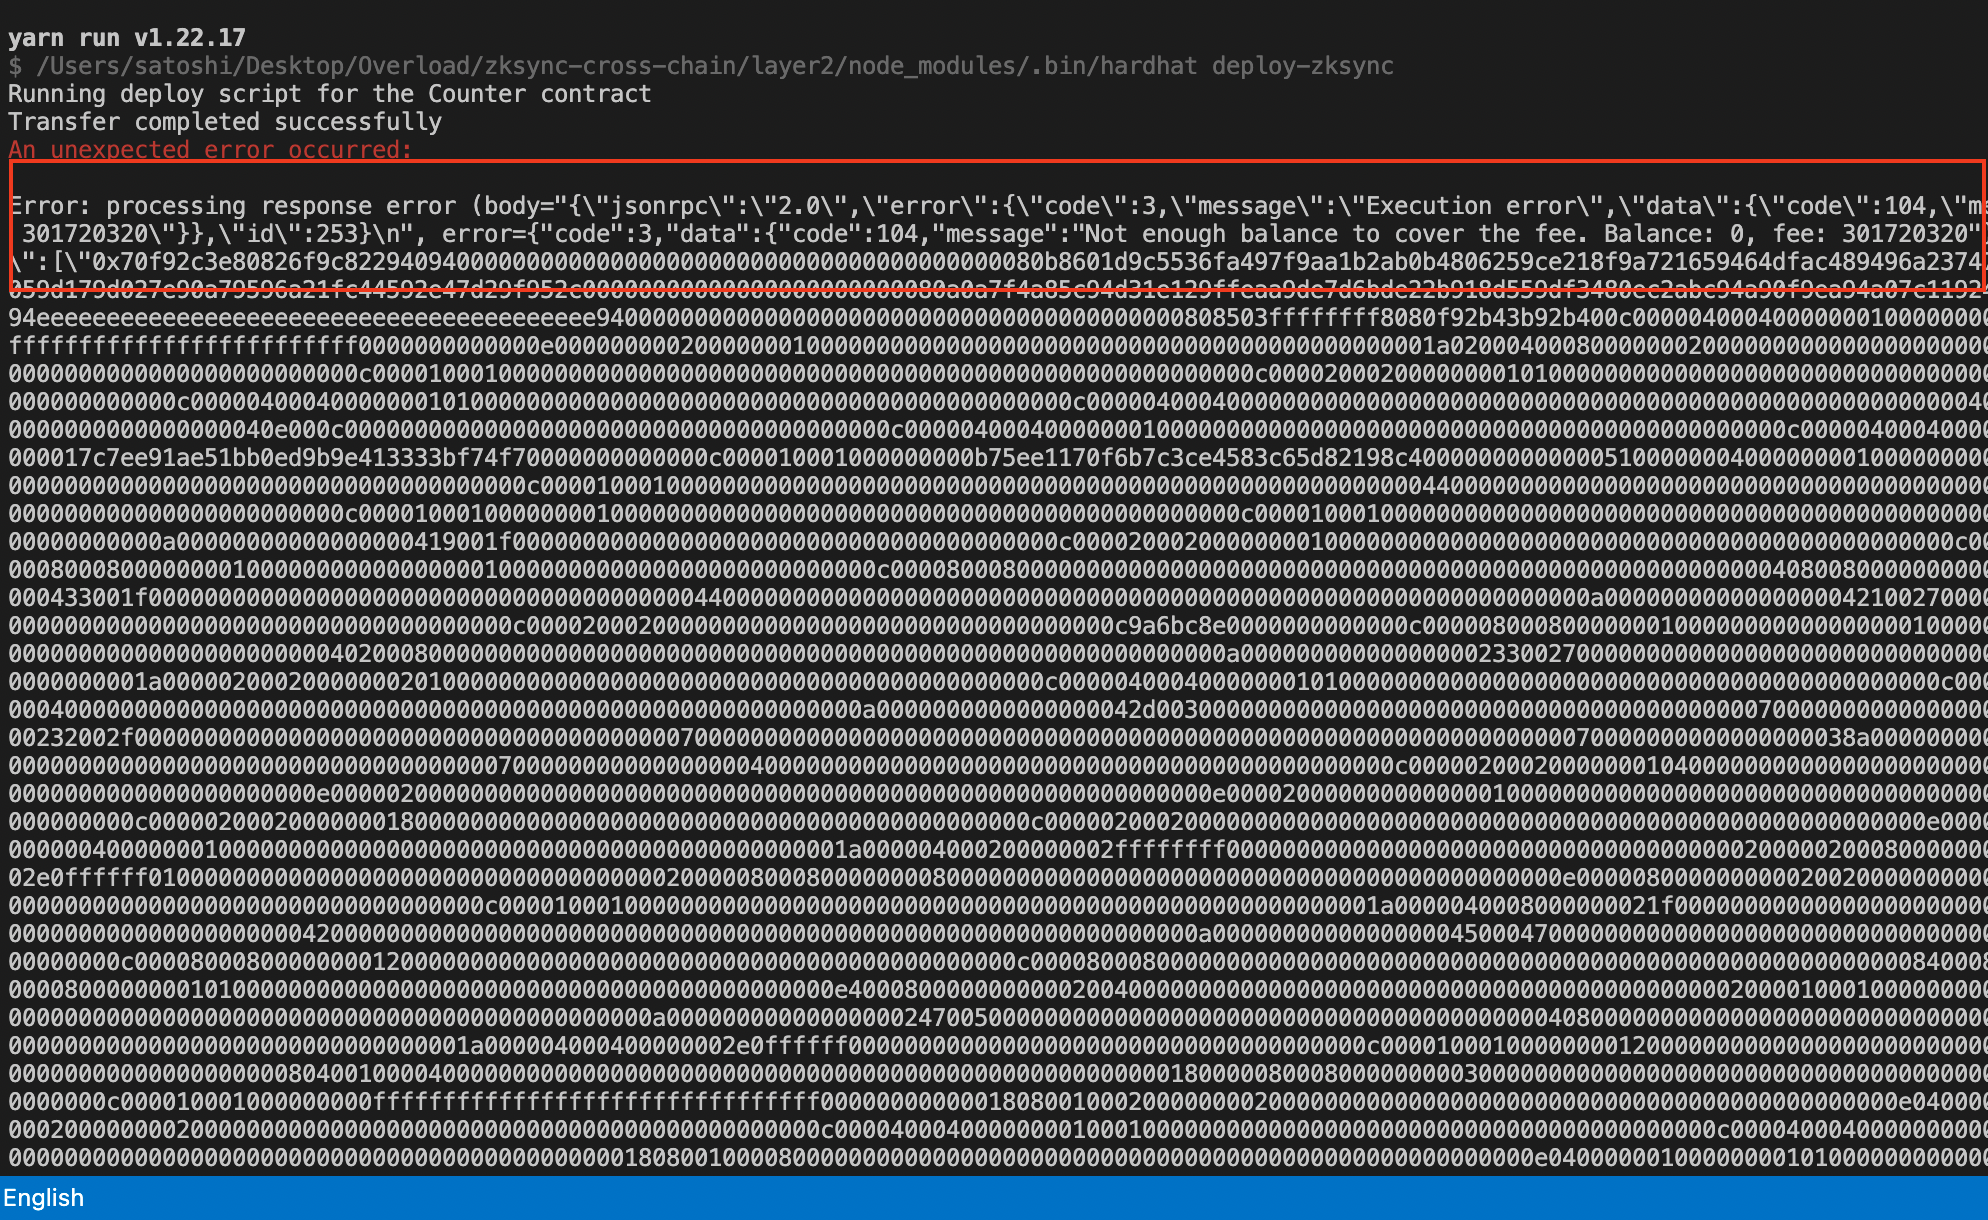Screen dimensions: 1988x1220
Task: Select "Transfer completed successfully" line
Action: (x=225, y=122)
